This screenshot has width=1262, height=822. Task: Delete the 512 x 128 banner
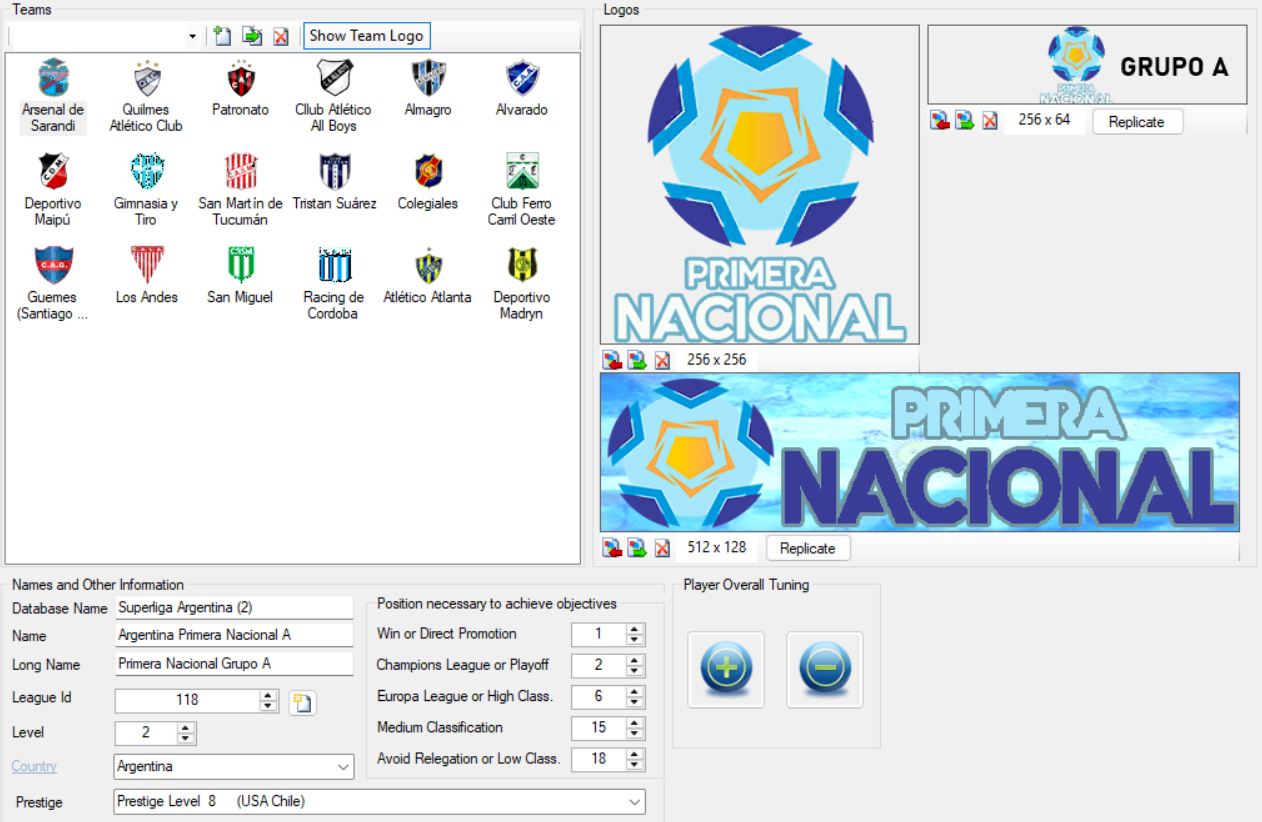[662, 548]
